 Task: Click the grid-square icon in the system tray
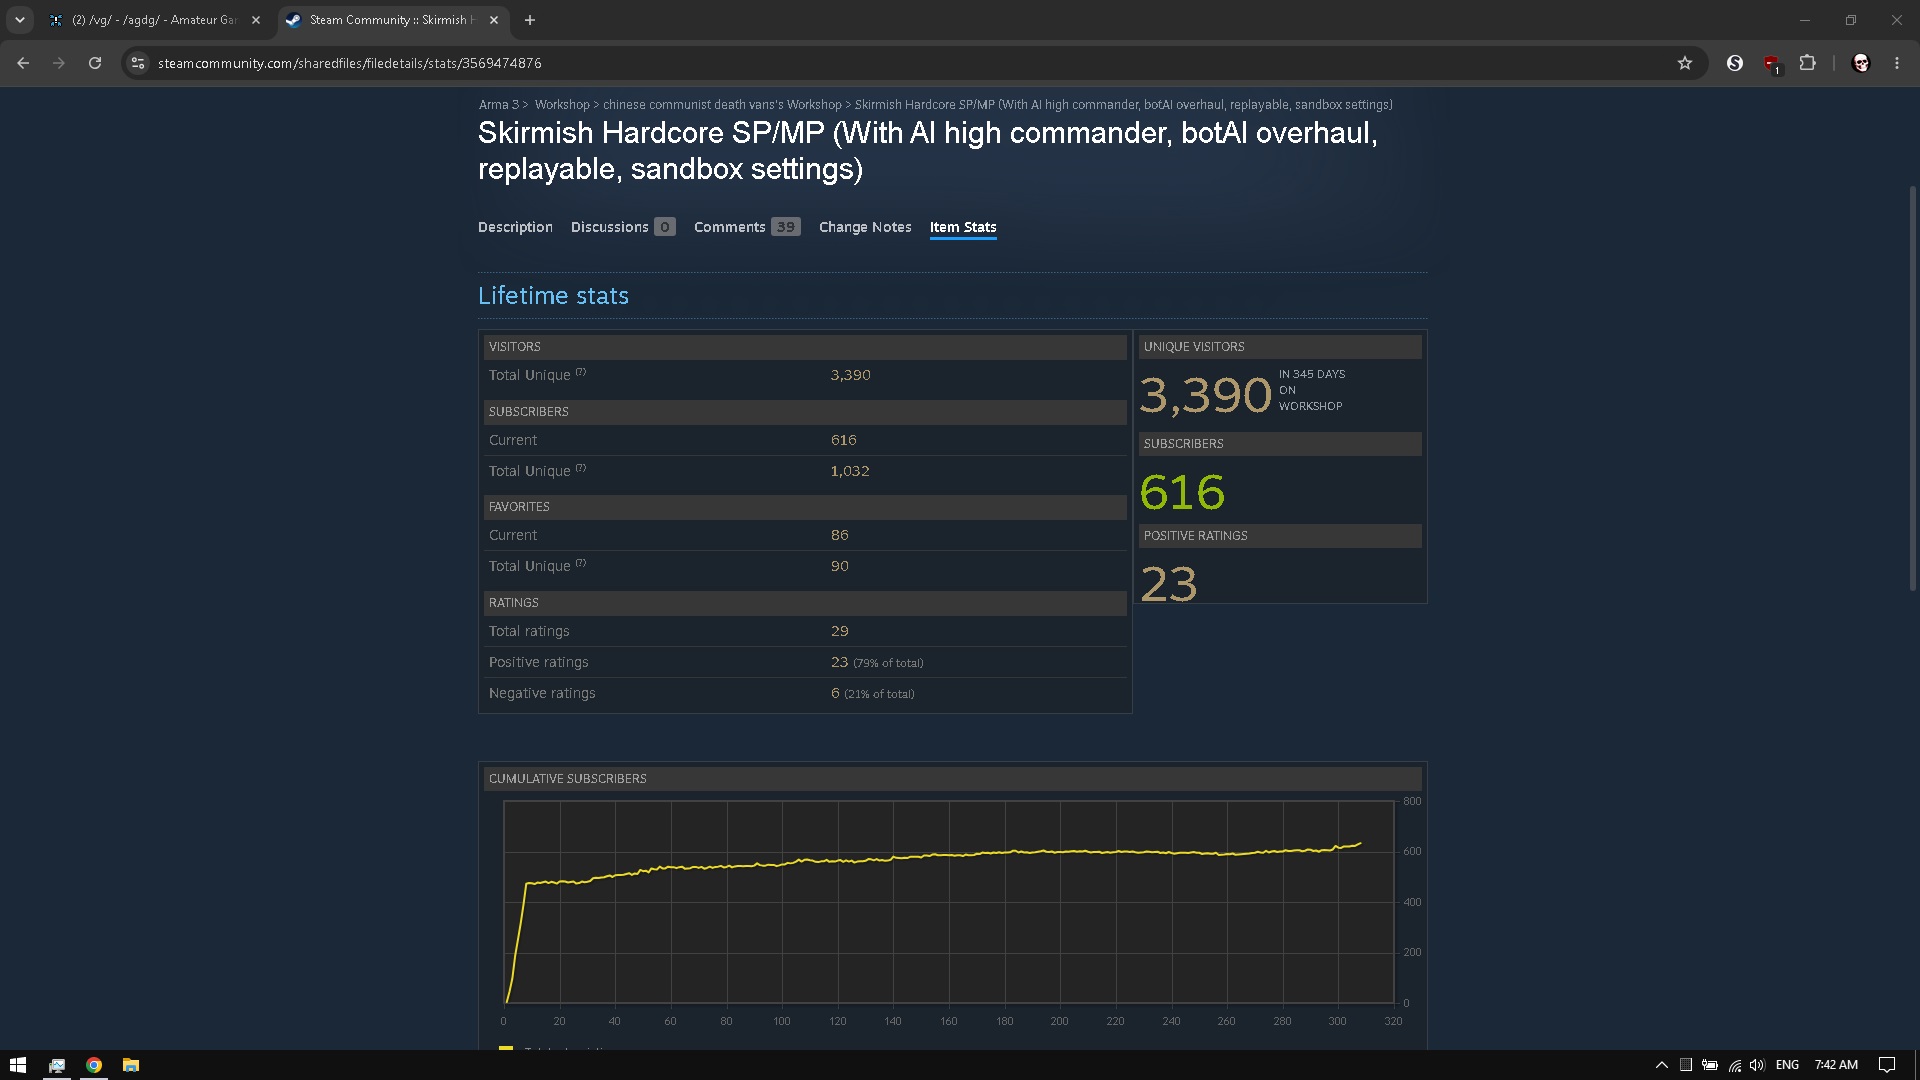coord(1686,1065)
